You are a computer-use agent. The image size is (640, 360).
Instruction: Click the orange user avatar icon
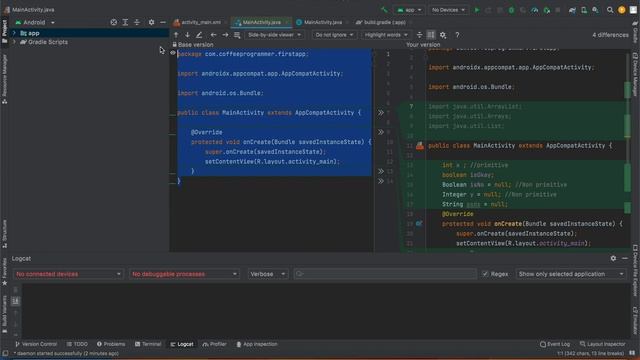click(x=622, y=10)
